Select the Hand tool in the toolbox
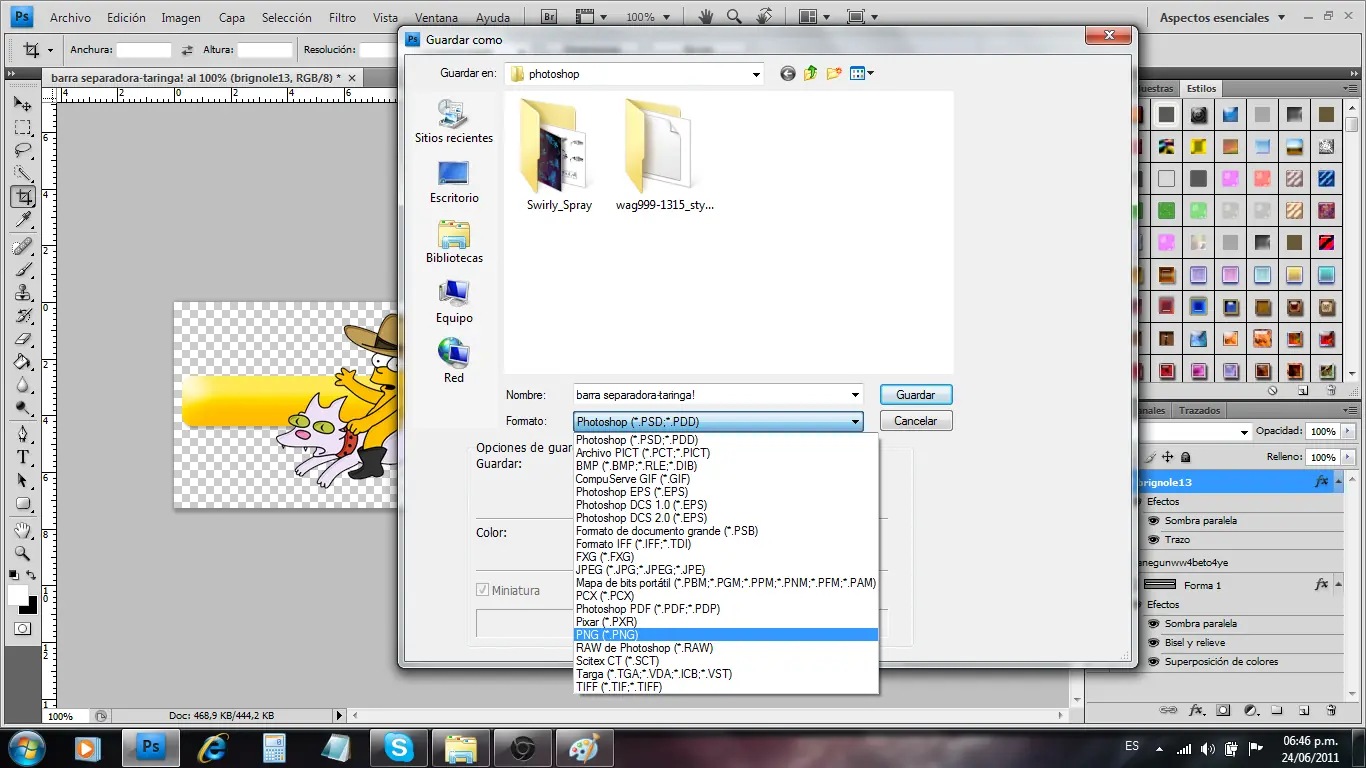The width and height of the screenshot is (1366, 768). [x=22, y=530]
